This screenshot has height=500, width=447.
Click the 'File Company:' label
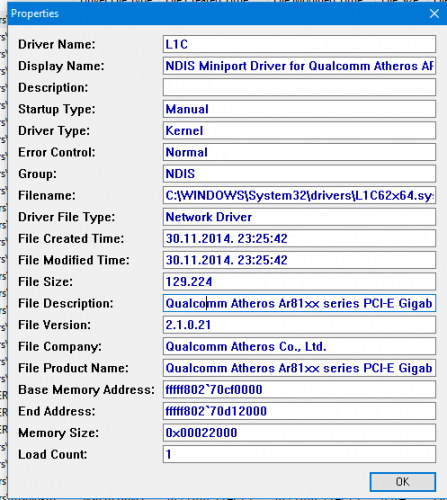60,347
